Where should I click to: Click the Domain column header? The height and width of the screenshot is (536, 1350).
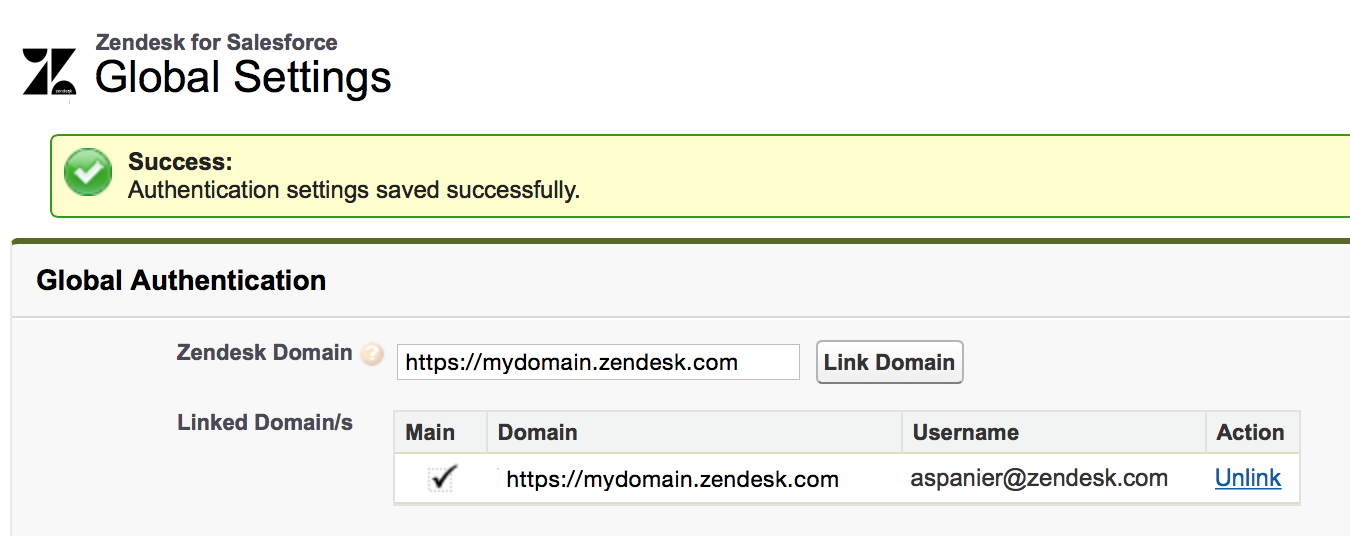[538, 432]
